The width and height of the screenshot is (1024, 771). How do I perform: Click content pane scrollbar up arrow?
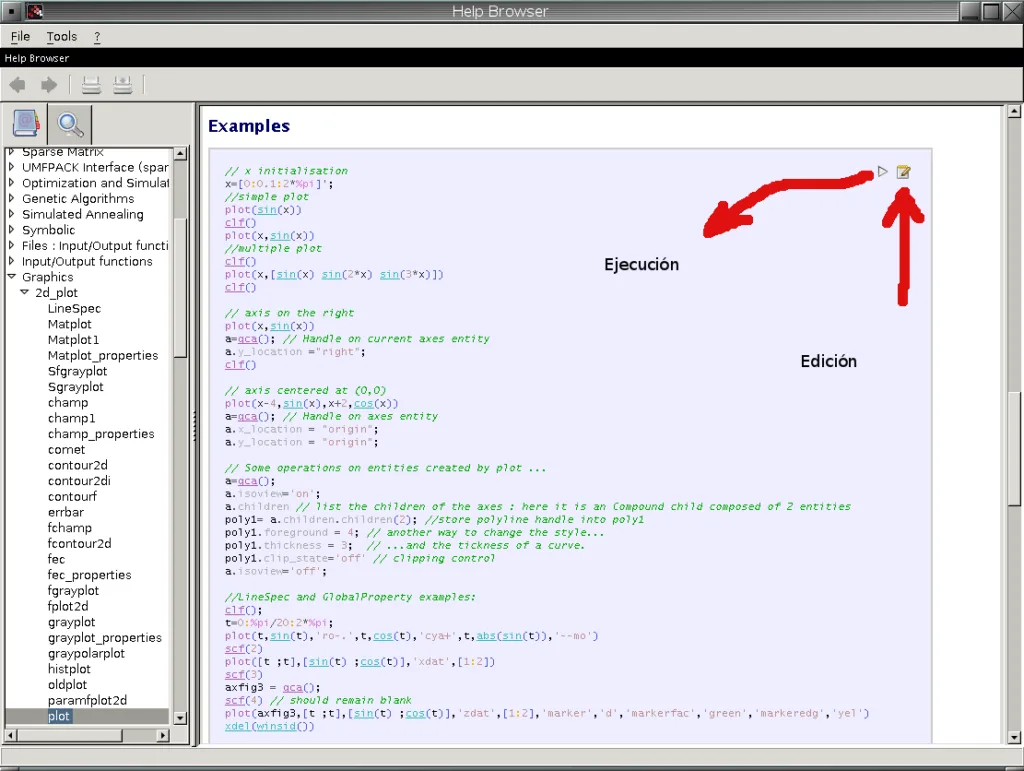[1014, 111]
